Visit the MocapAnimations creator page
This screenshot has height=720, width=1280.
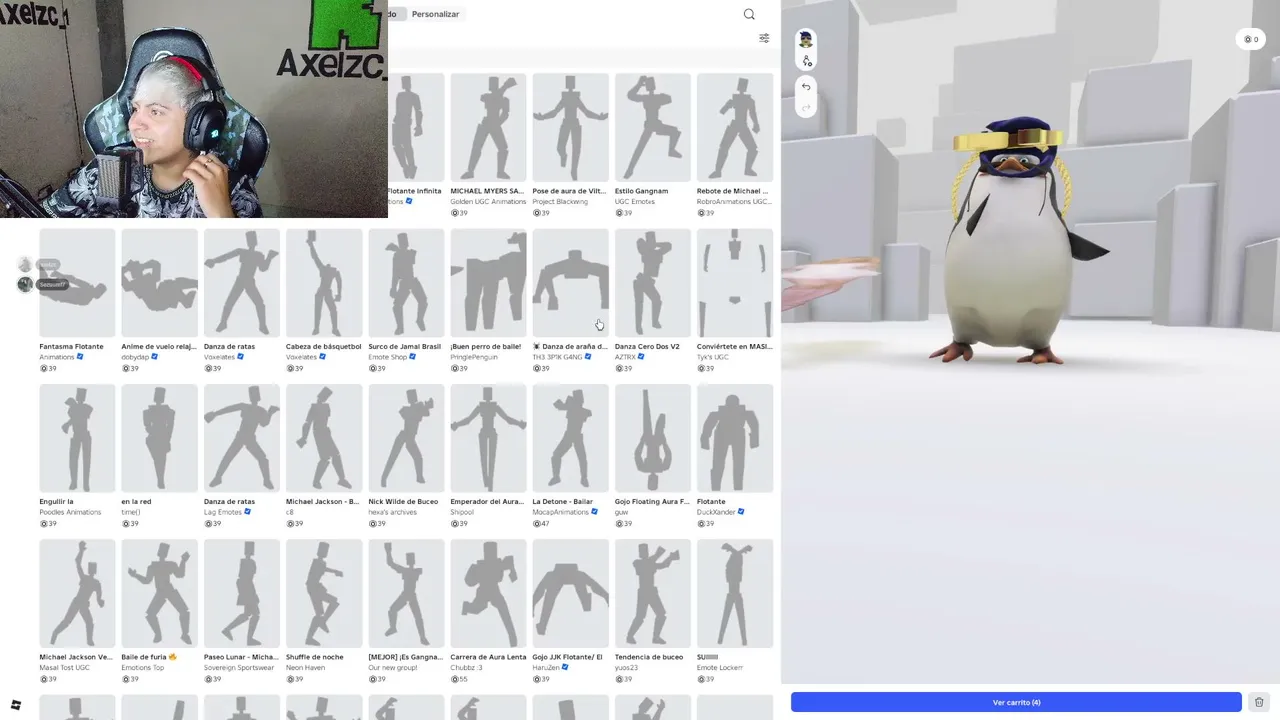coord(560,512)
